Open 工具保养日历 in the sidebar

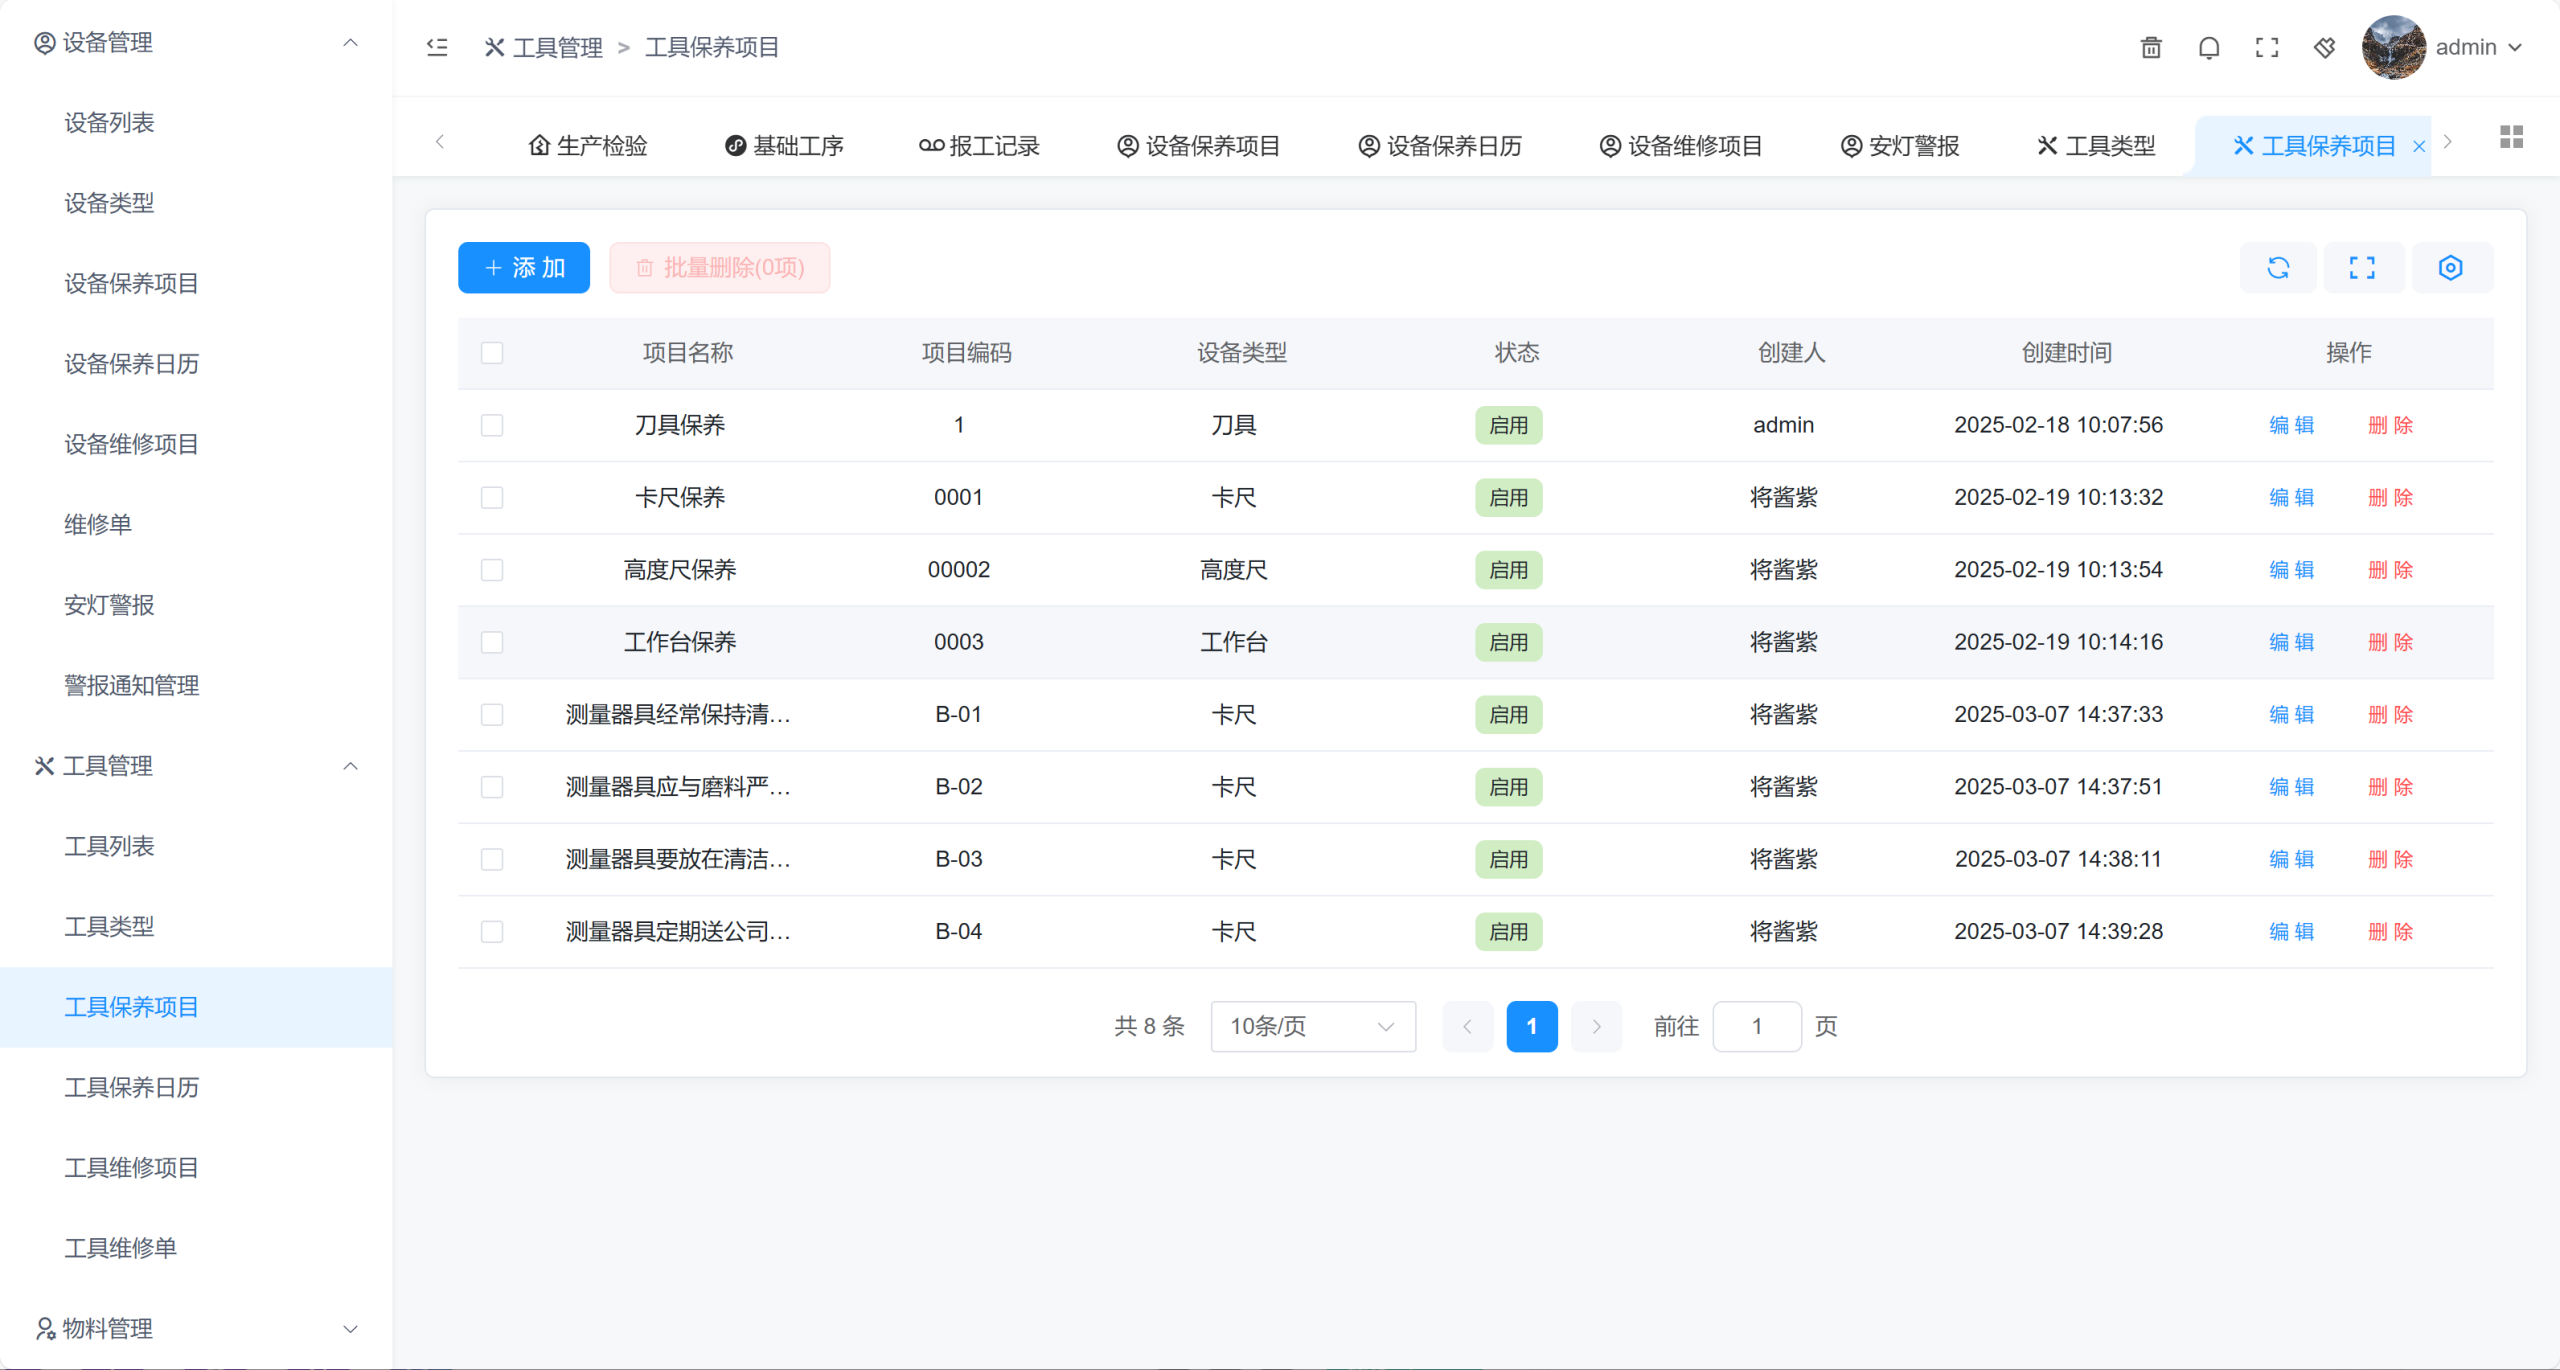[132, 1087]
